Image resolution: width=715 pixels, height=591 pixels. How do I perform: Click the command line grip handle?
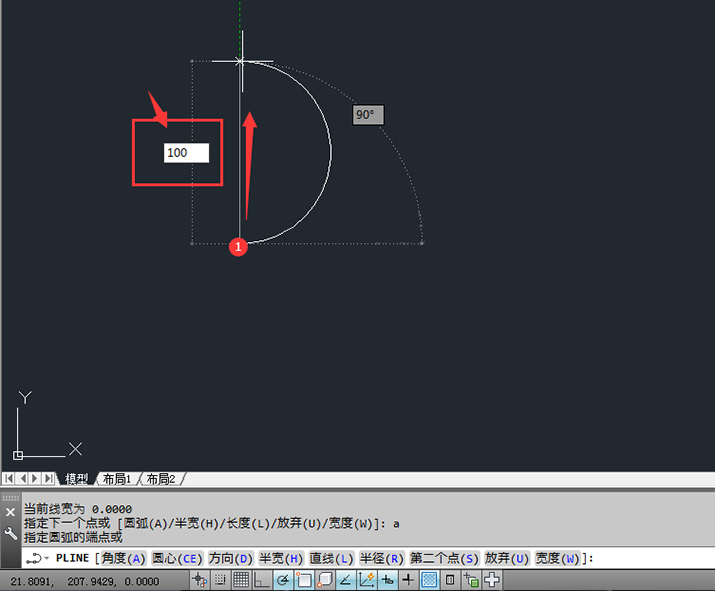10,498
